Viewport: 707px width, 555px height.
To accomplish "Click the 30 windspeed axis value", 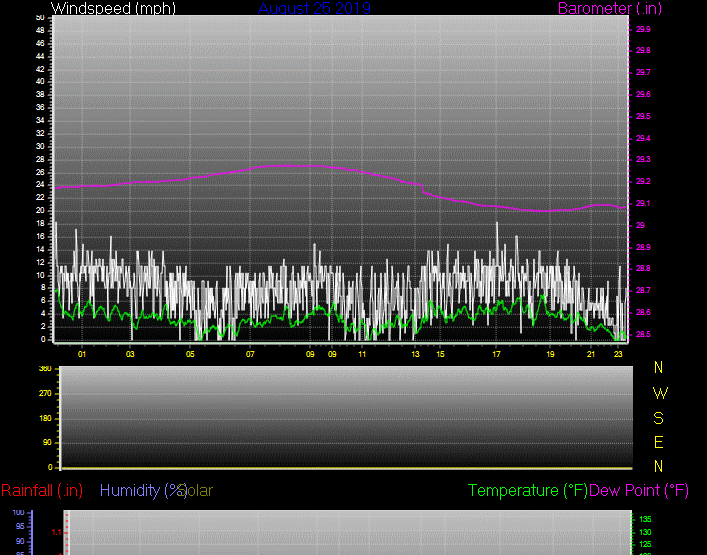I will [40, 147].
